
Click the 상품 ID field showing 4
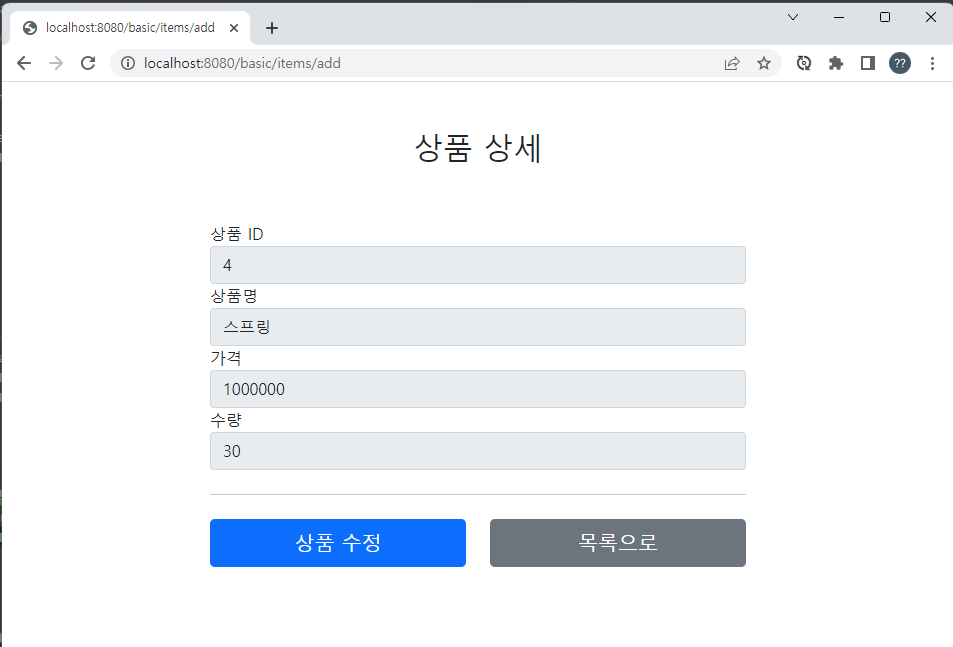[x=478, y=265]
